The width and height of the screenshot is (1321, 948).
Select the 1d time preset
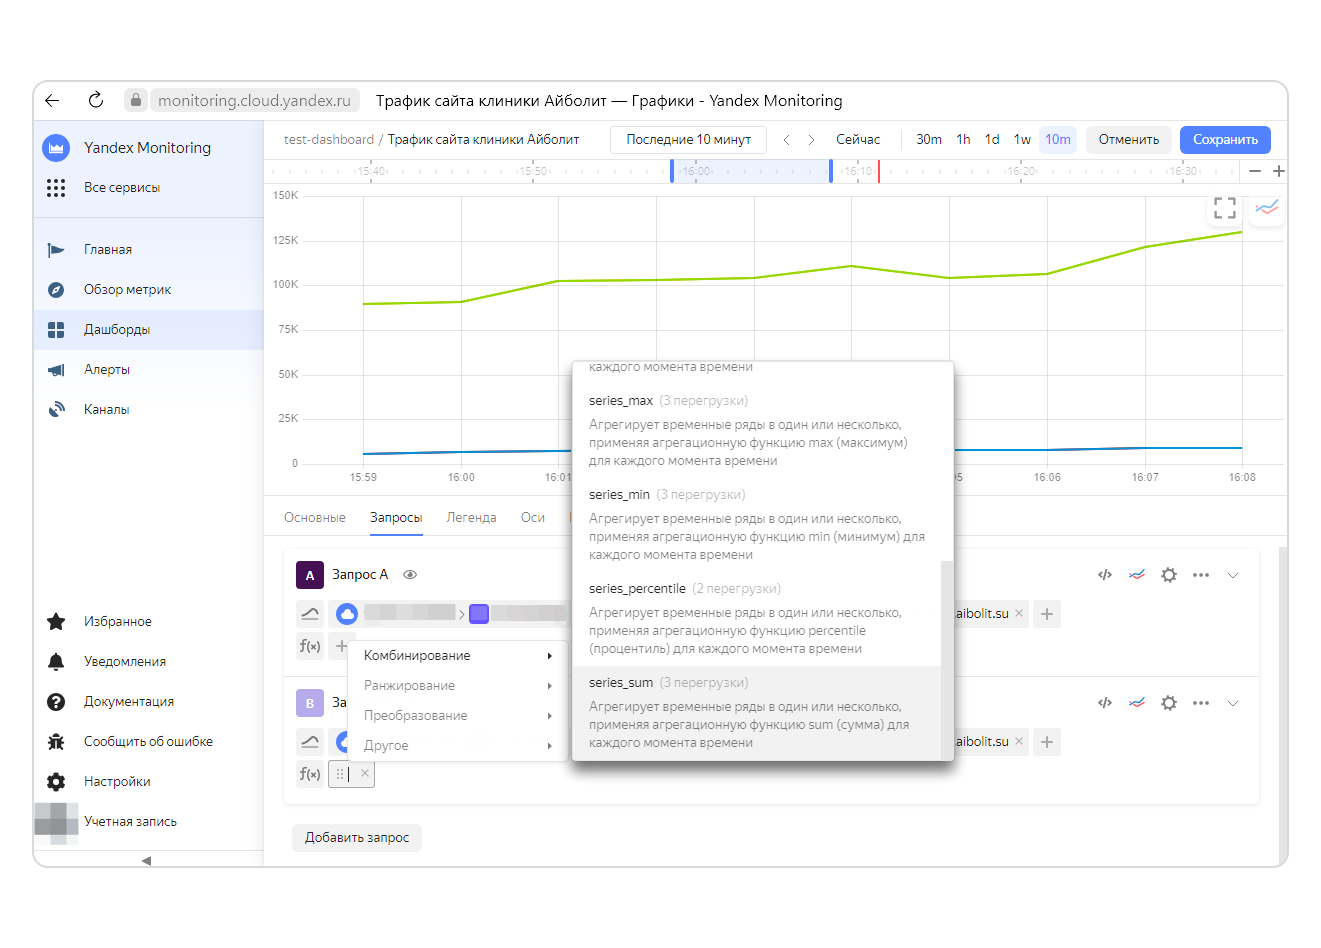(992, 140)
